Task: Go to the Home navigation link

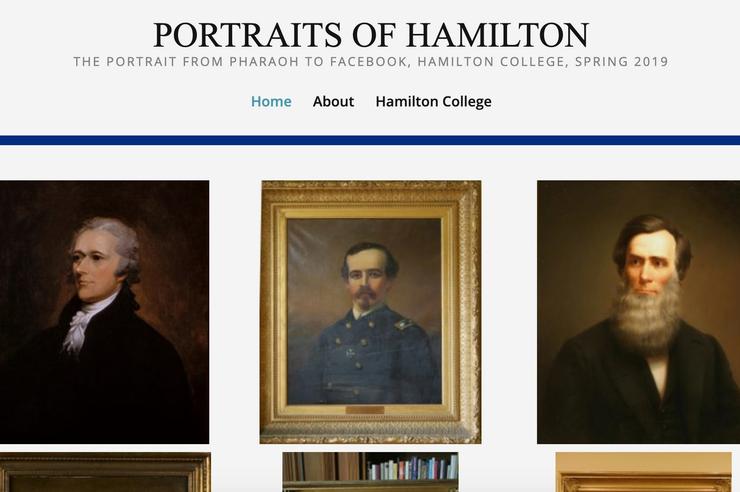Action: (271, 101)
